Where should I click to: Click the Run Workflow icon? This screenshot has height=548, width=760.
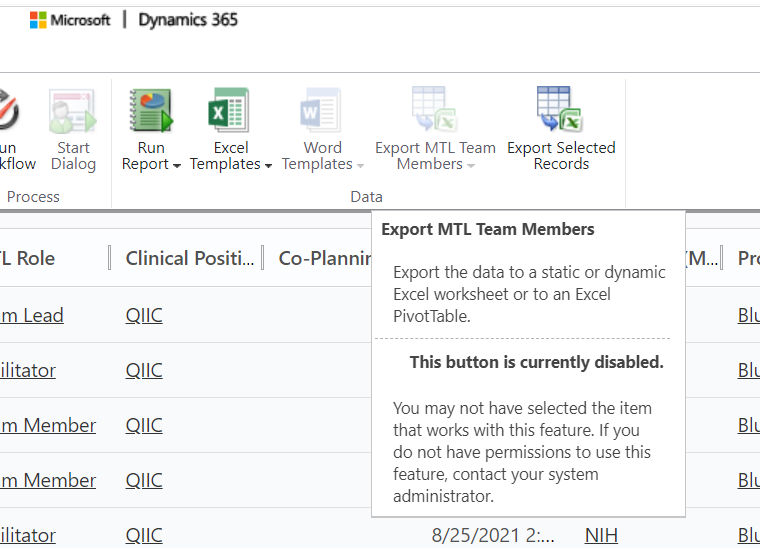pyautogui.click(x=8, y=110)
